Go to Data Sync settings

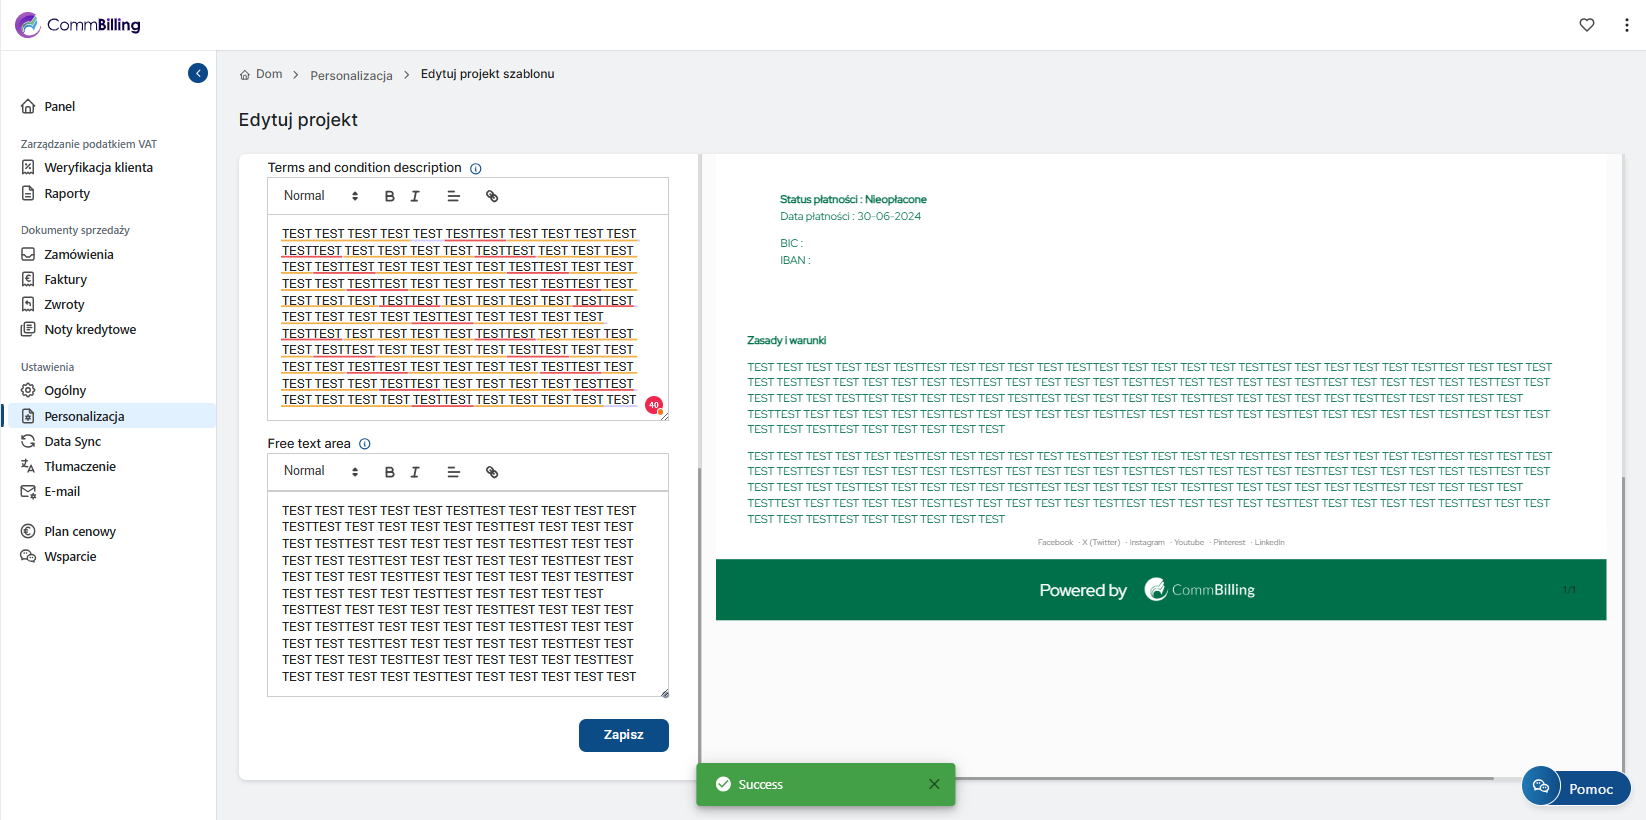[72, 442]
